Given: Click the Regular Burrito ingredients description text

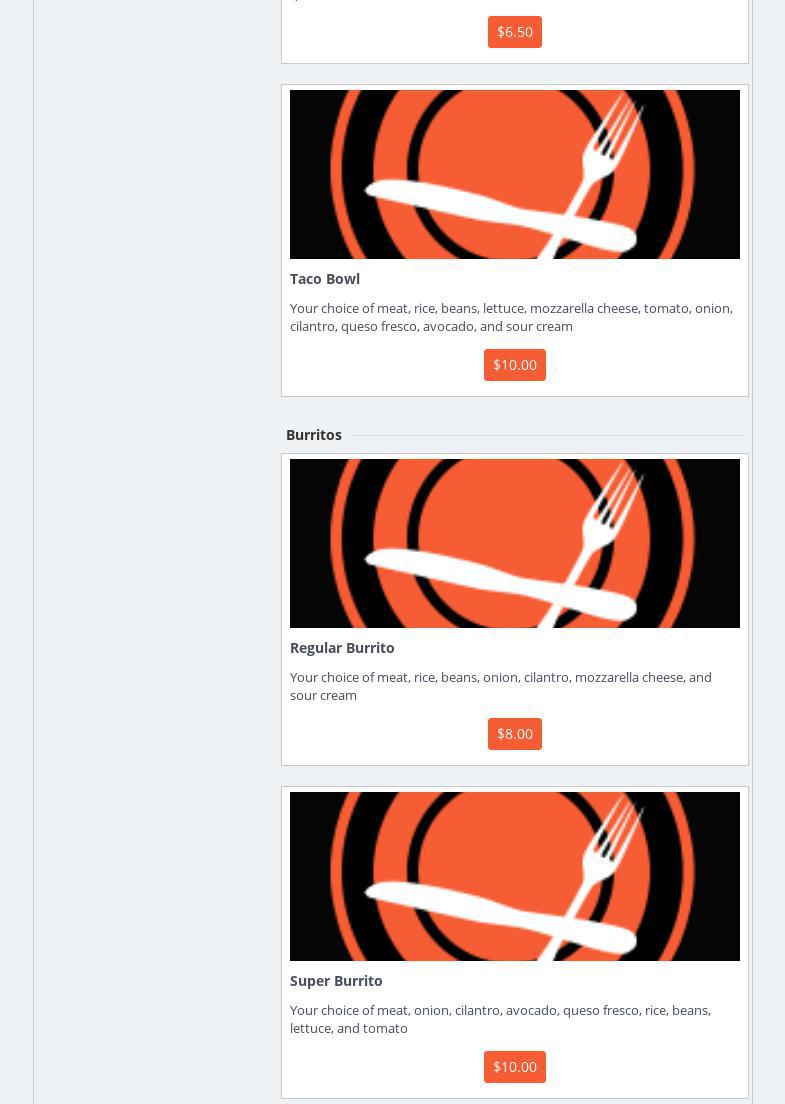Looking at the screenshot, I should pos(500,686).
